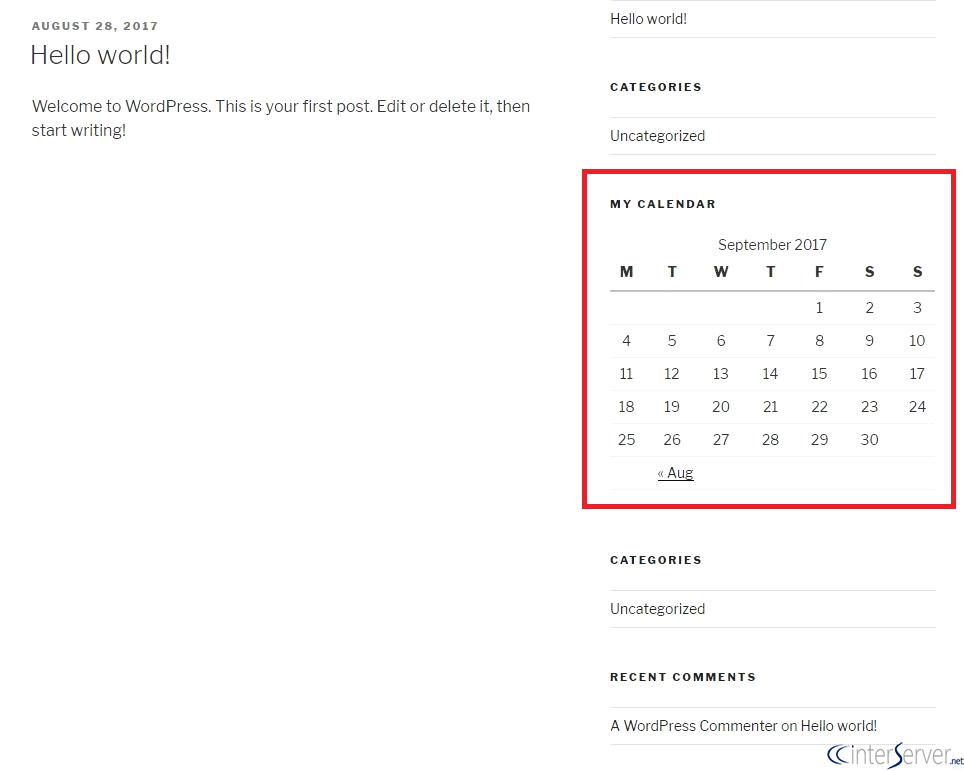The width and height of the screenshot is (964, 771).
Task: Open Hello world! in recent posts sidebar
Action: [648, 19]
